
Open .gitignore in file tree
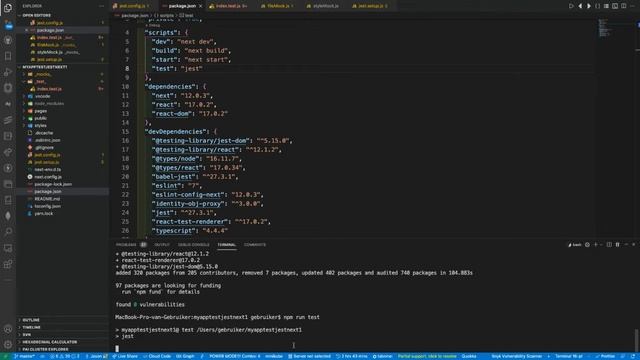coord(44,147)
